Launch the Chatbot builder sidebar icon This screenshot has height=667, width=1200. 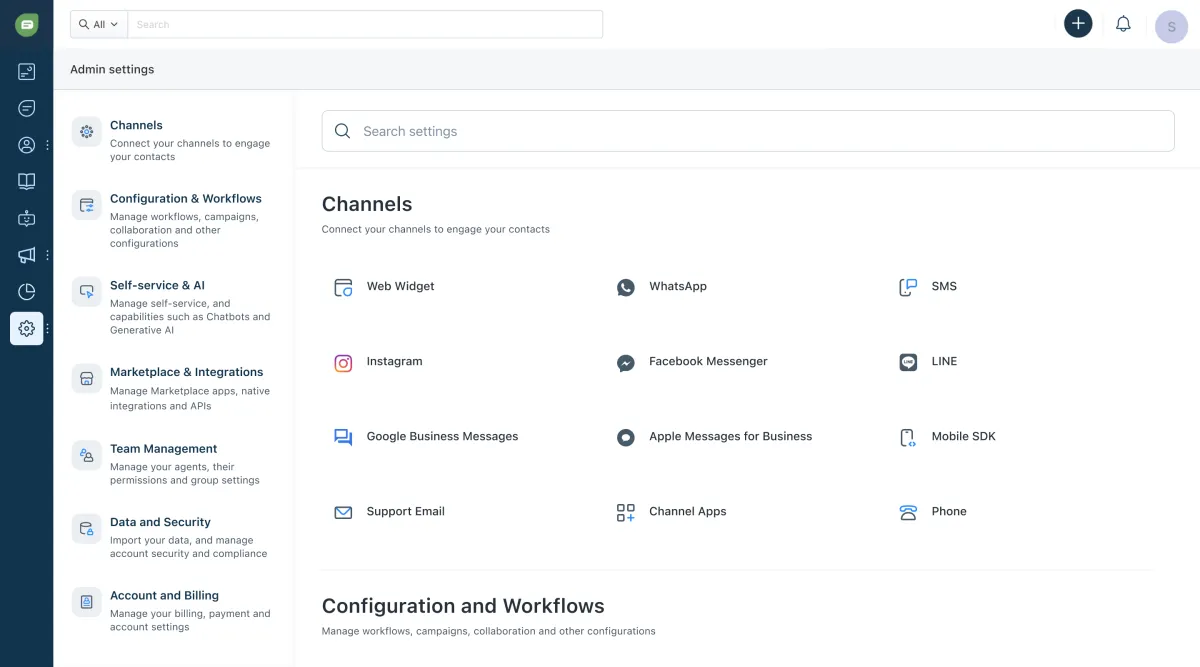(x=26, y=218)
